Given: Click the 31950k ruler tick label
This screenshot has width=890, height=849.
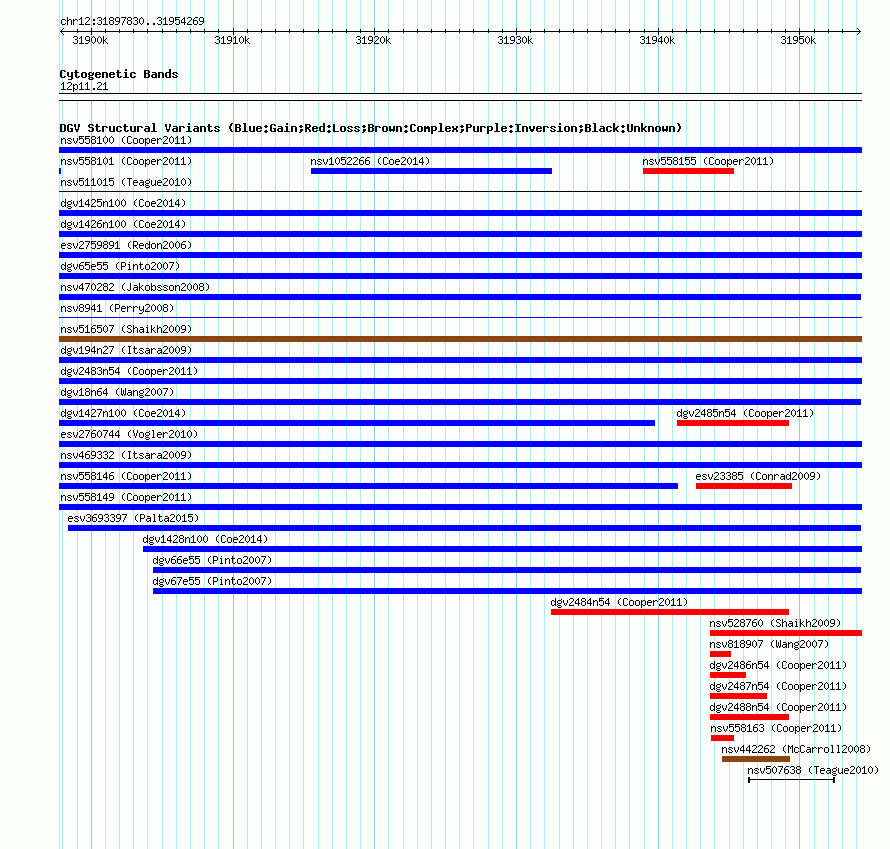Looking at the screenshot, I should point(798,40).
